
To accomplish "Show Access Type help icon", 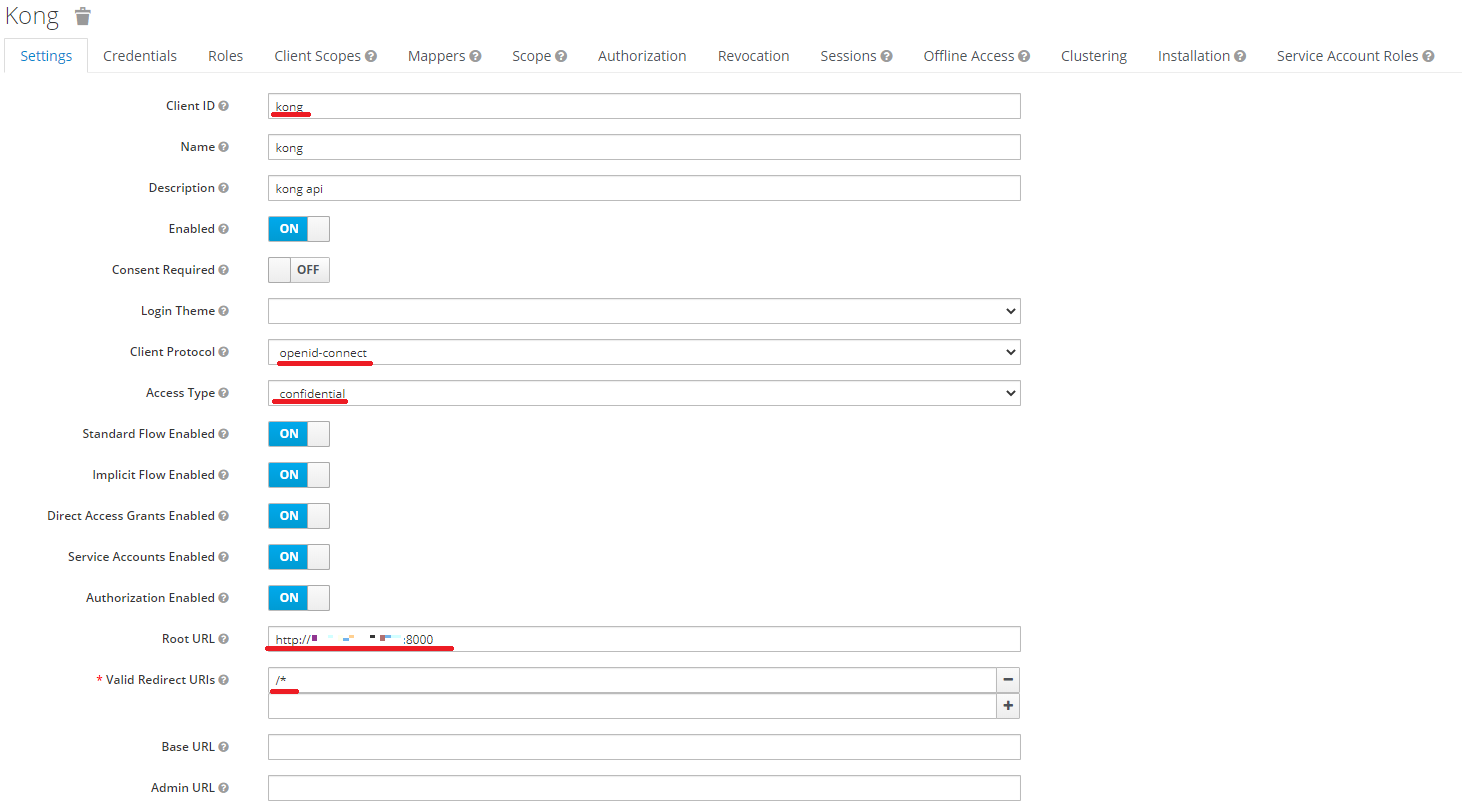I will (x=224, y=393).
